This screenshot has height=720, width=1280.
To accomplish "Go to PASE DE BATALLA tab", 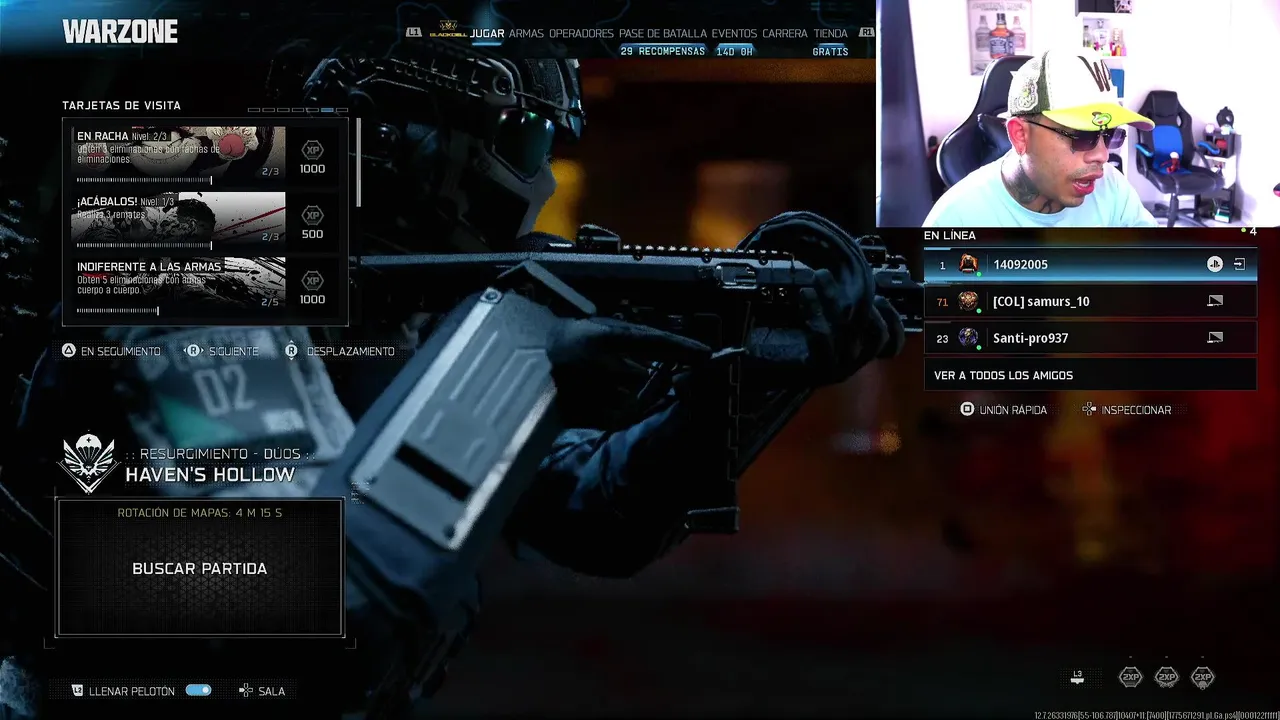I will (663, 33).
